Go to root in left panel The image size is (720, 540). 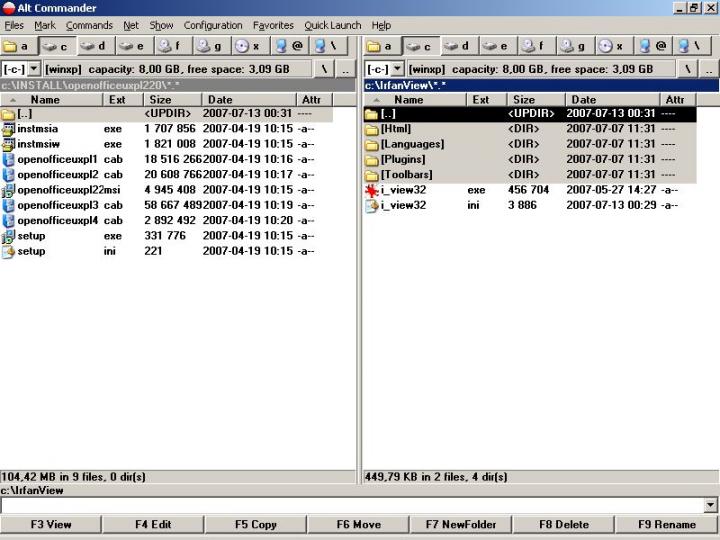click(324, 69)
